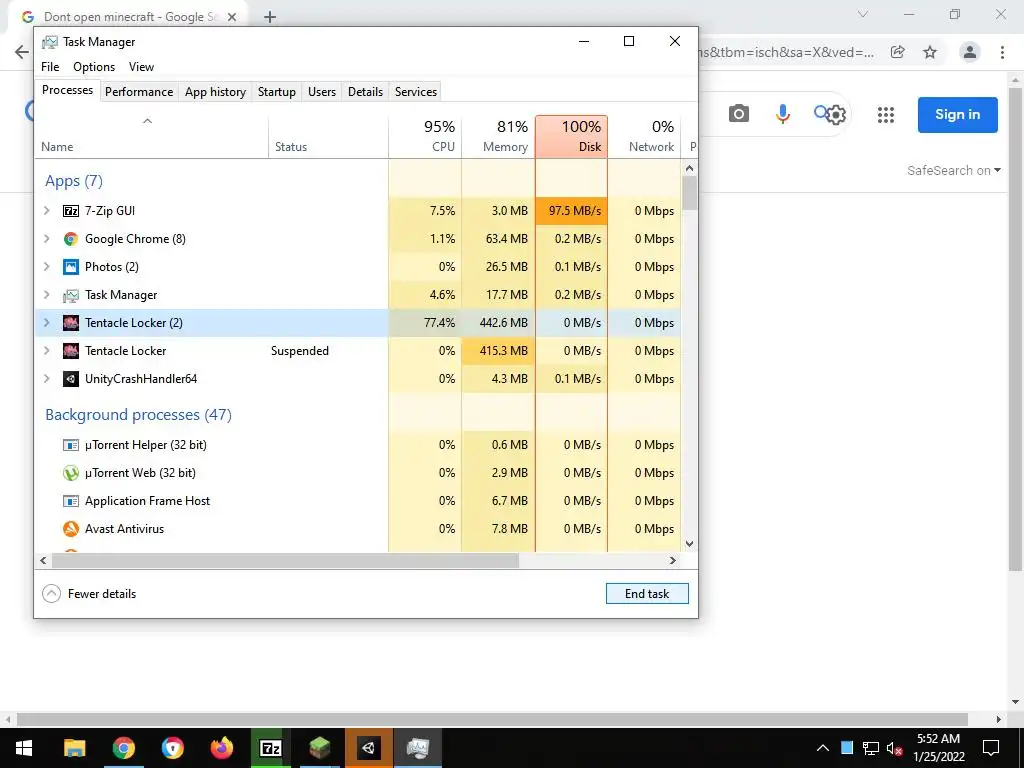Close the Dont open minecraft Chrome tab
The height and width of the screenshot is (768, 1024).
[232, 17]
